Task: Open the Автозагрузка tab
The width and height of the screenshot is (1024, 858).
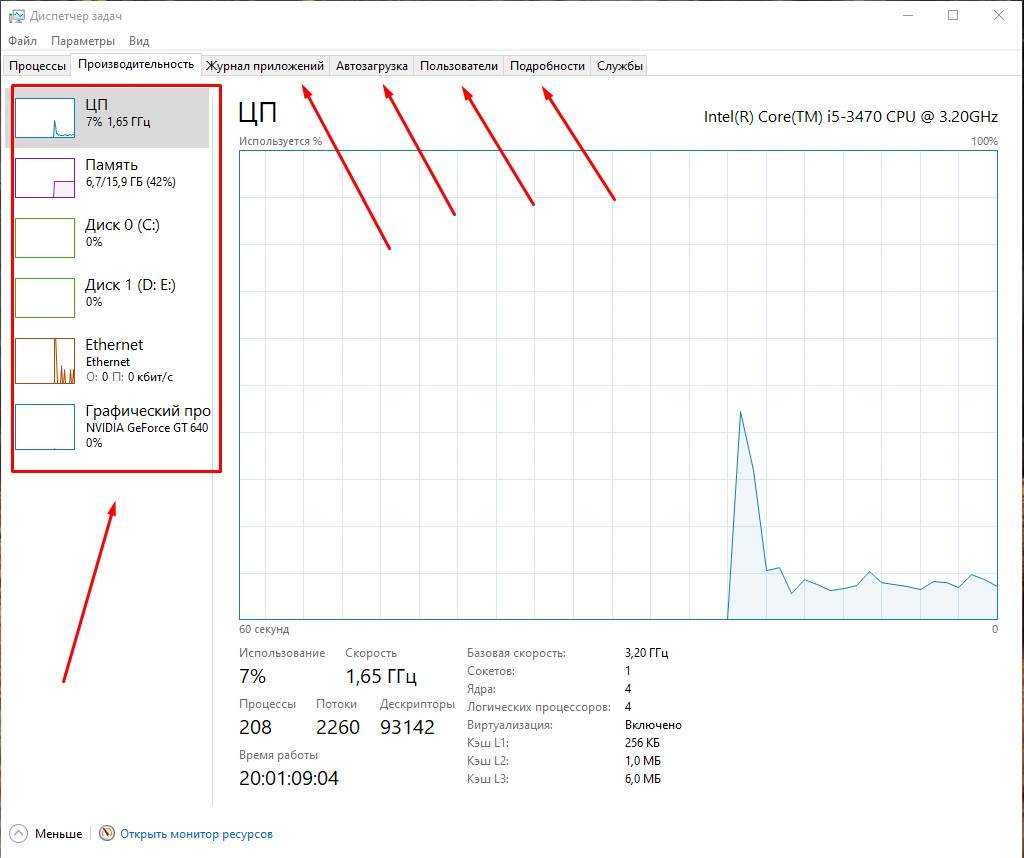Action: click(372, 66)
